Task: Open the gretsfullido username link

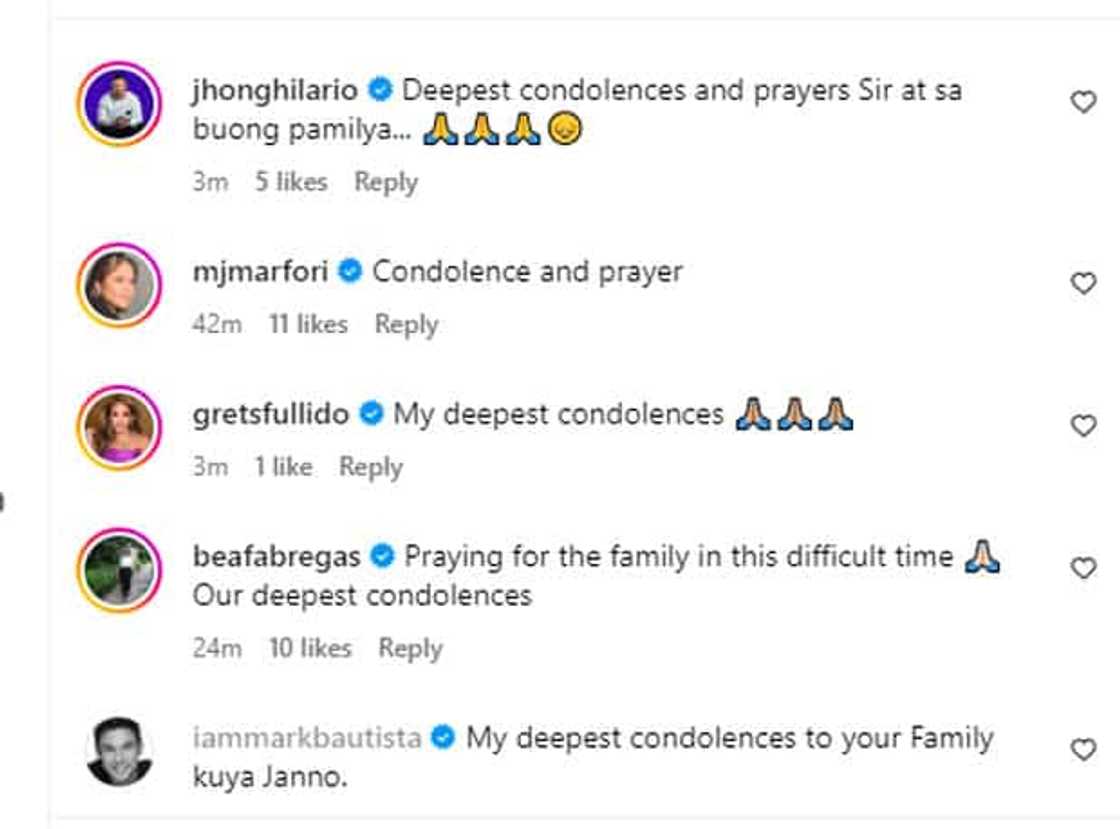Action: pyautogui.click(x=270, y=414)
